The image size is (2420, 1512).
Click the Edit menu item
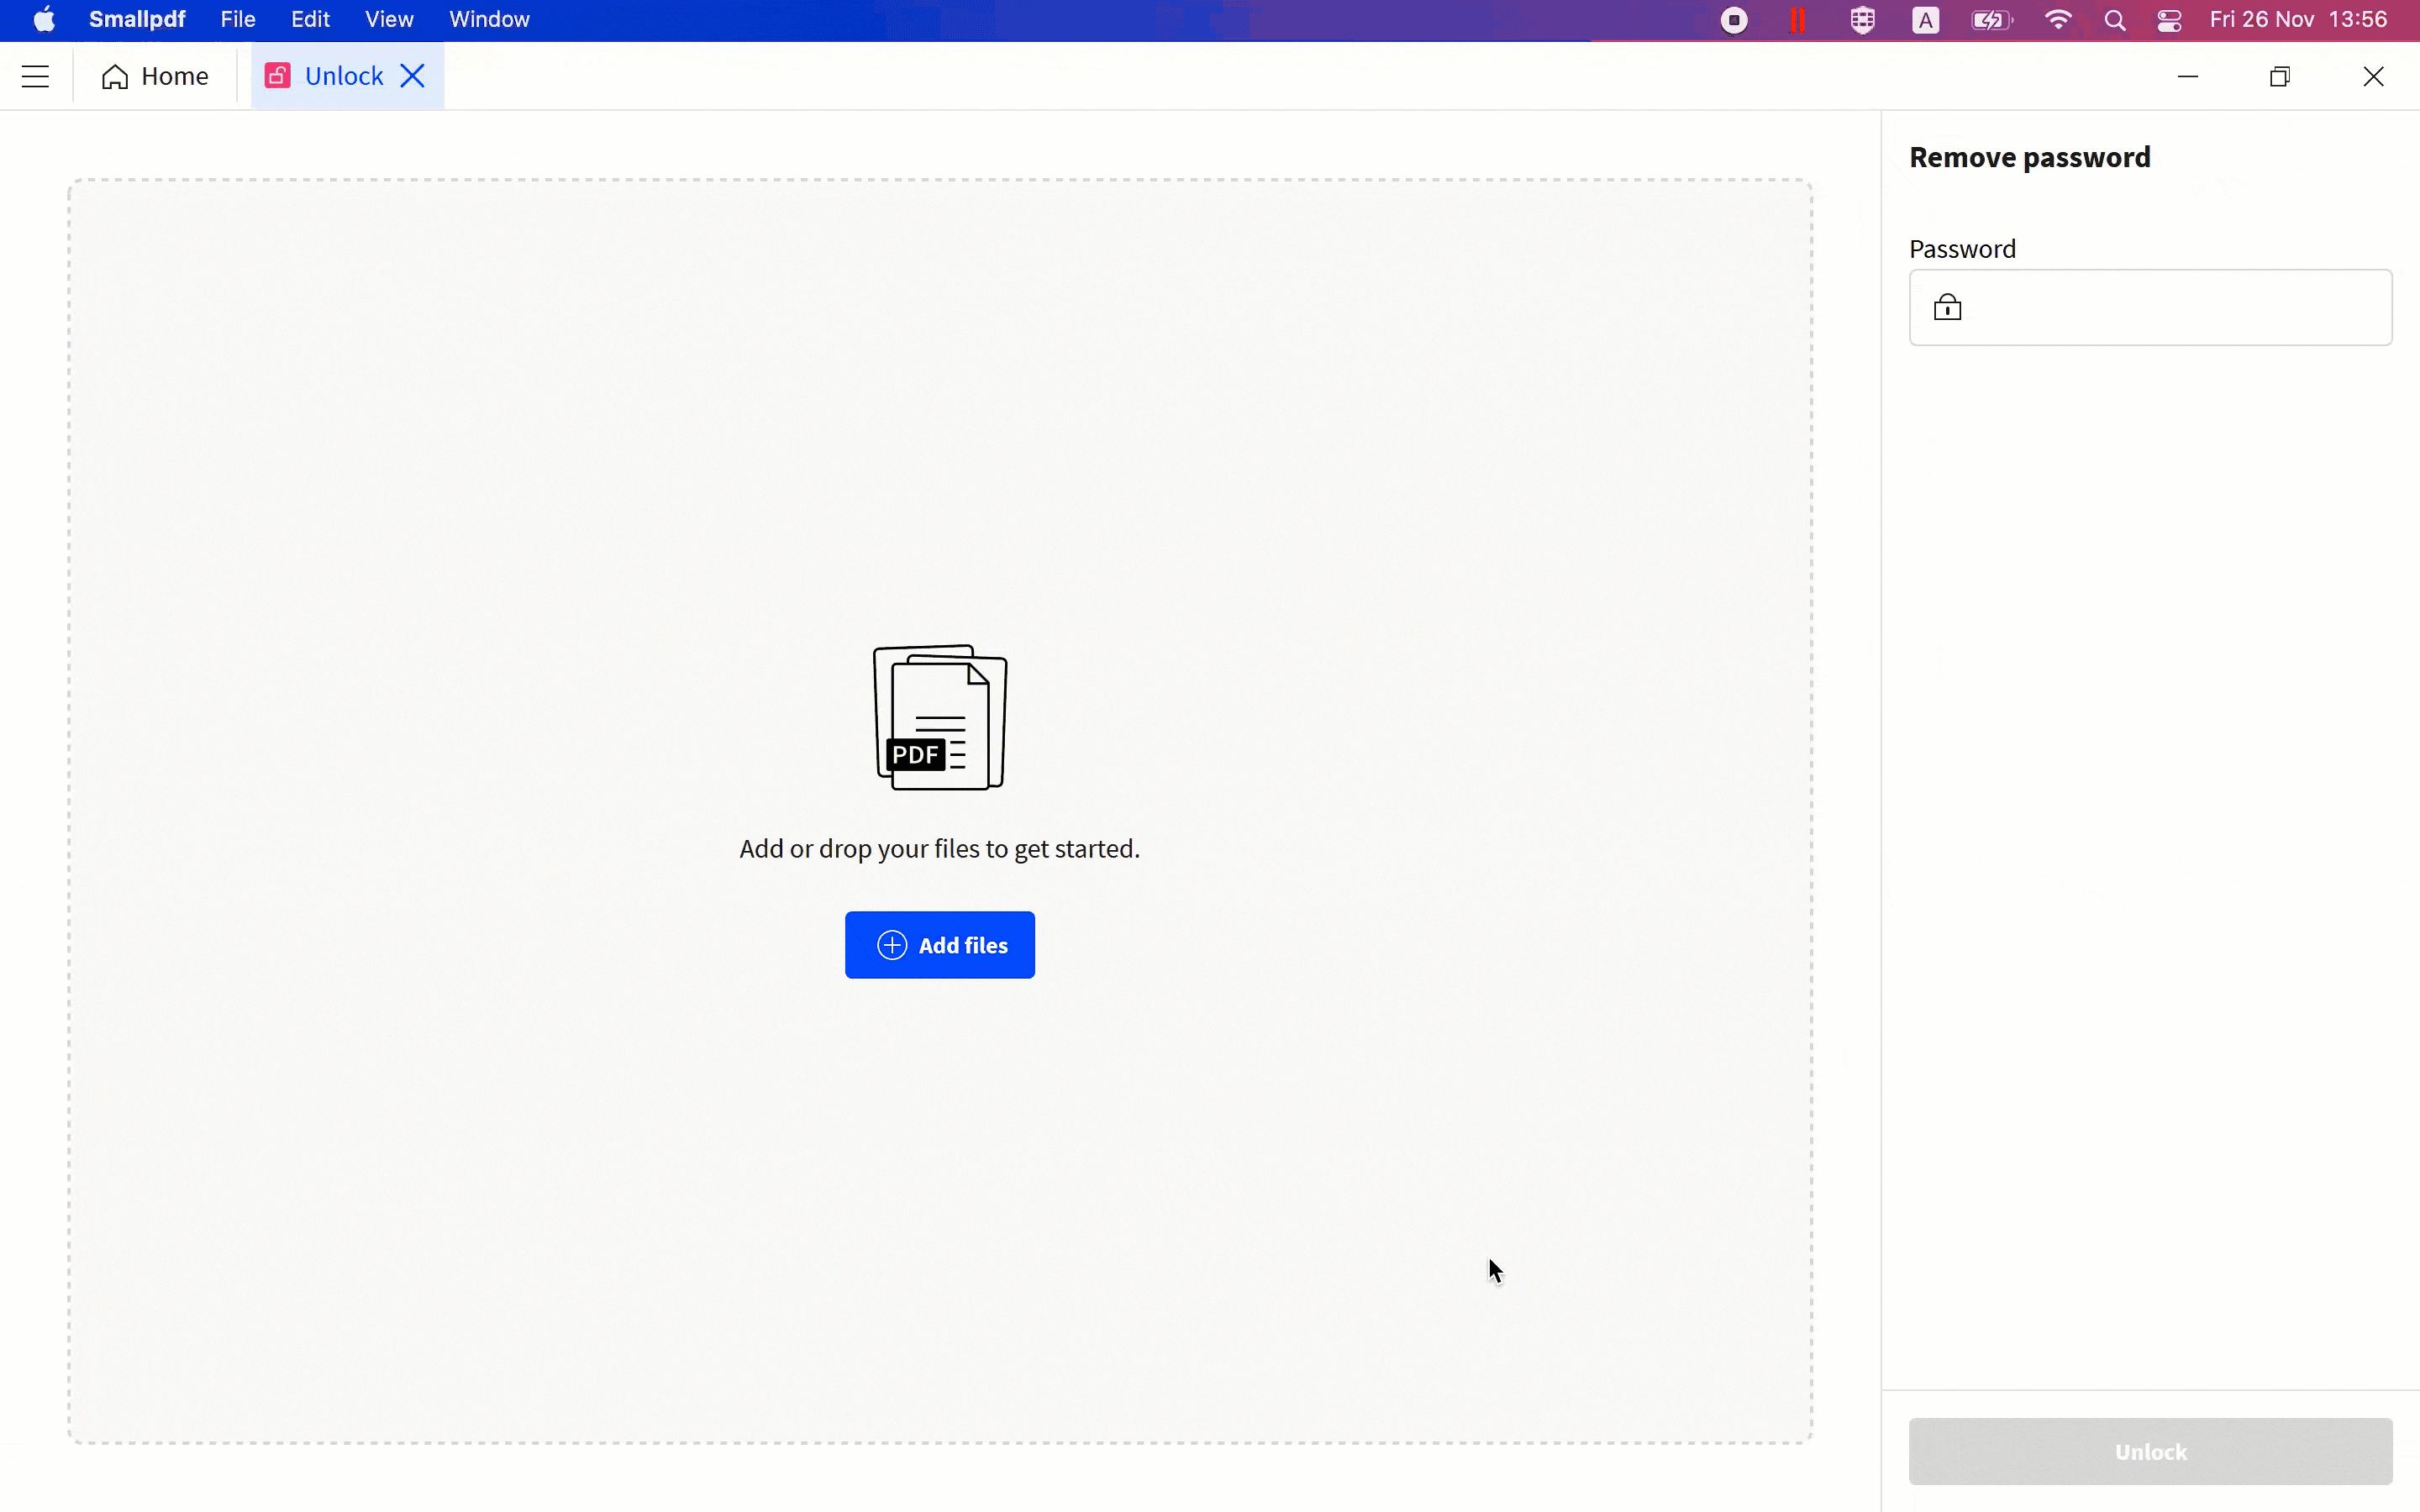(310, 19)
